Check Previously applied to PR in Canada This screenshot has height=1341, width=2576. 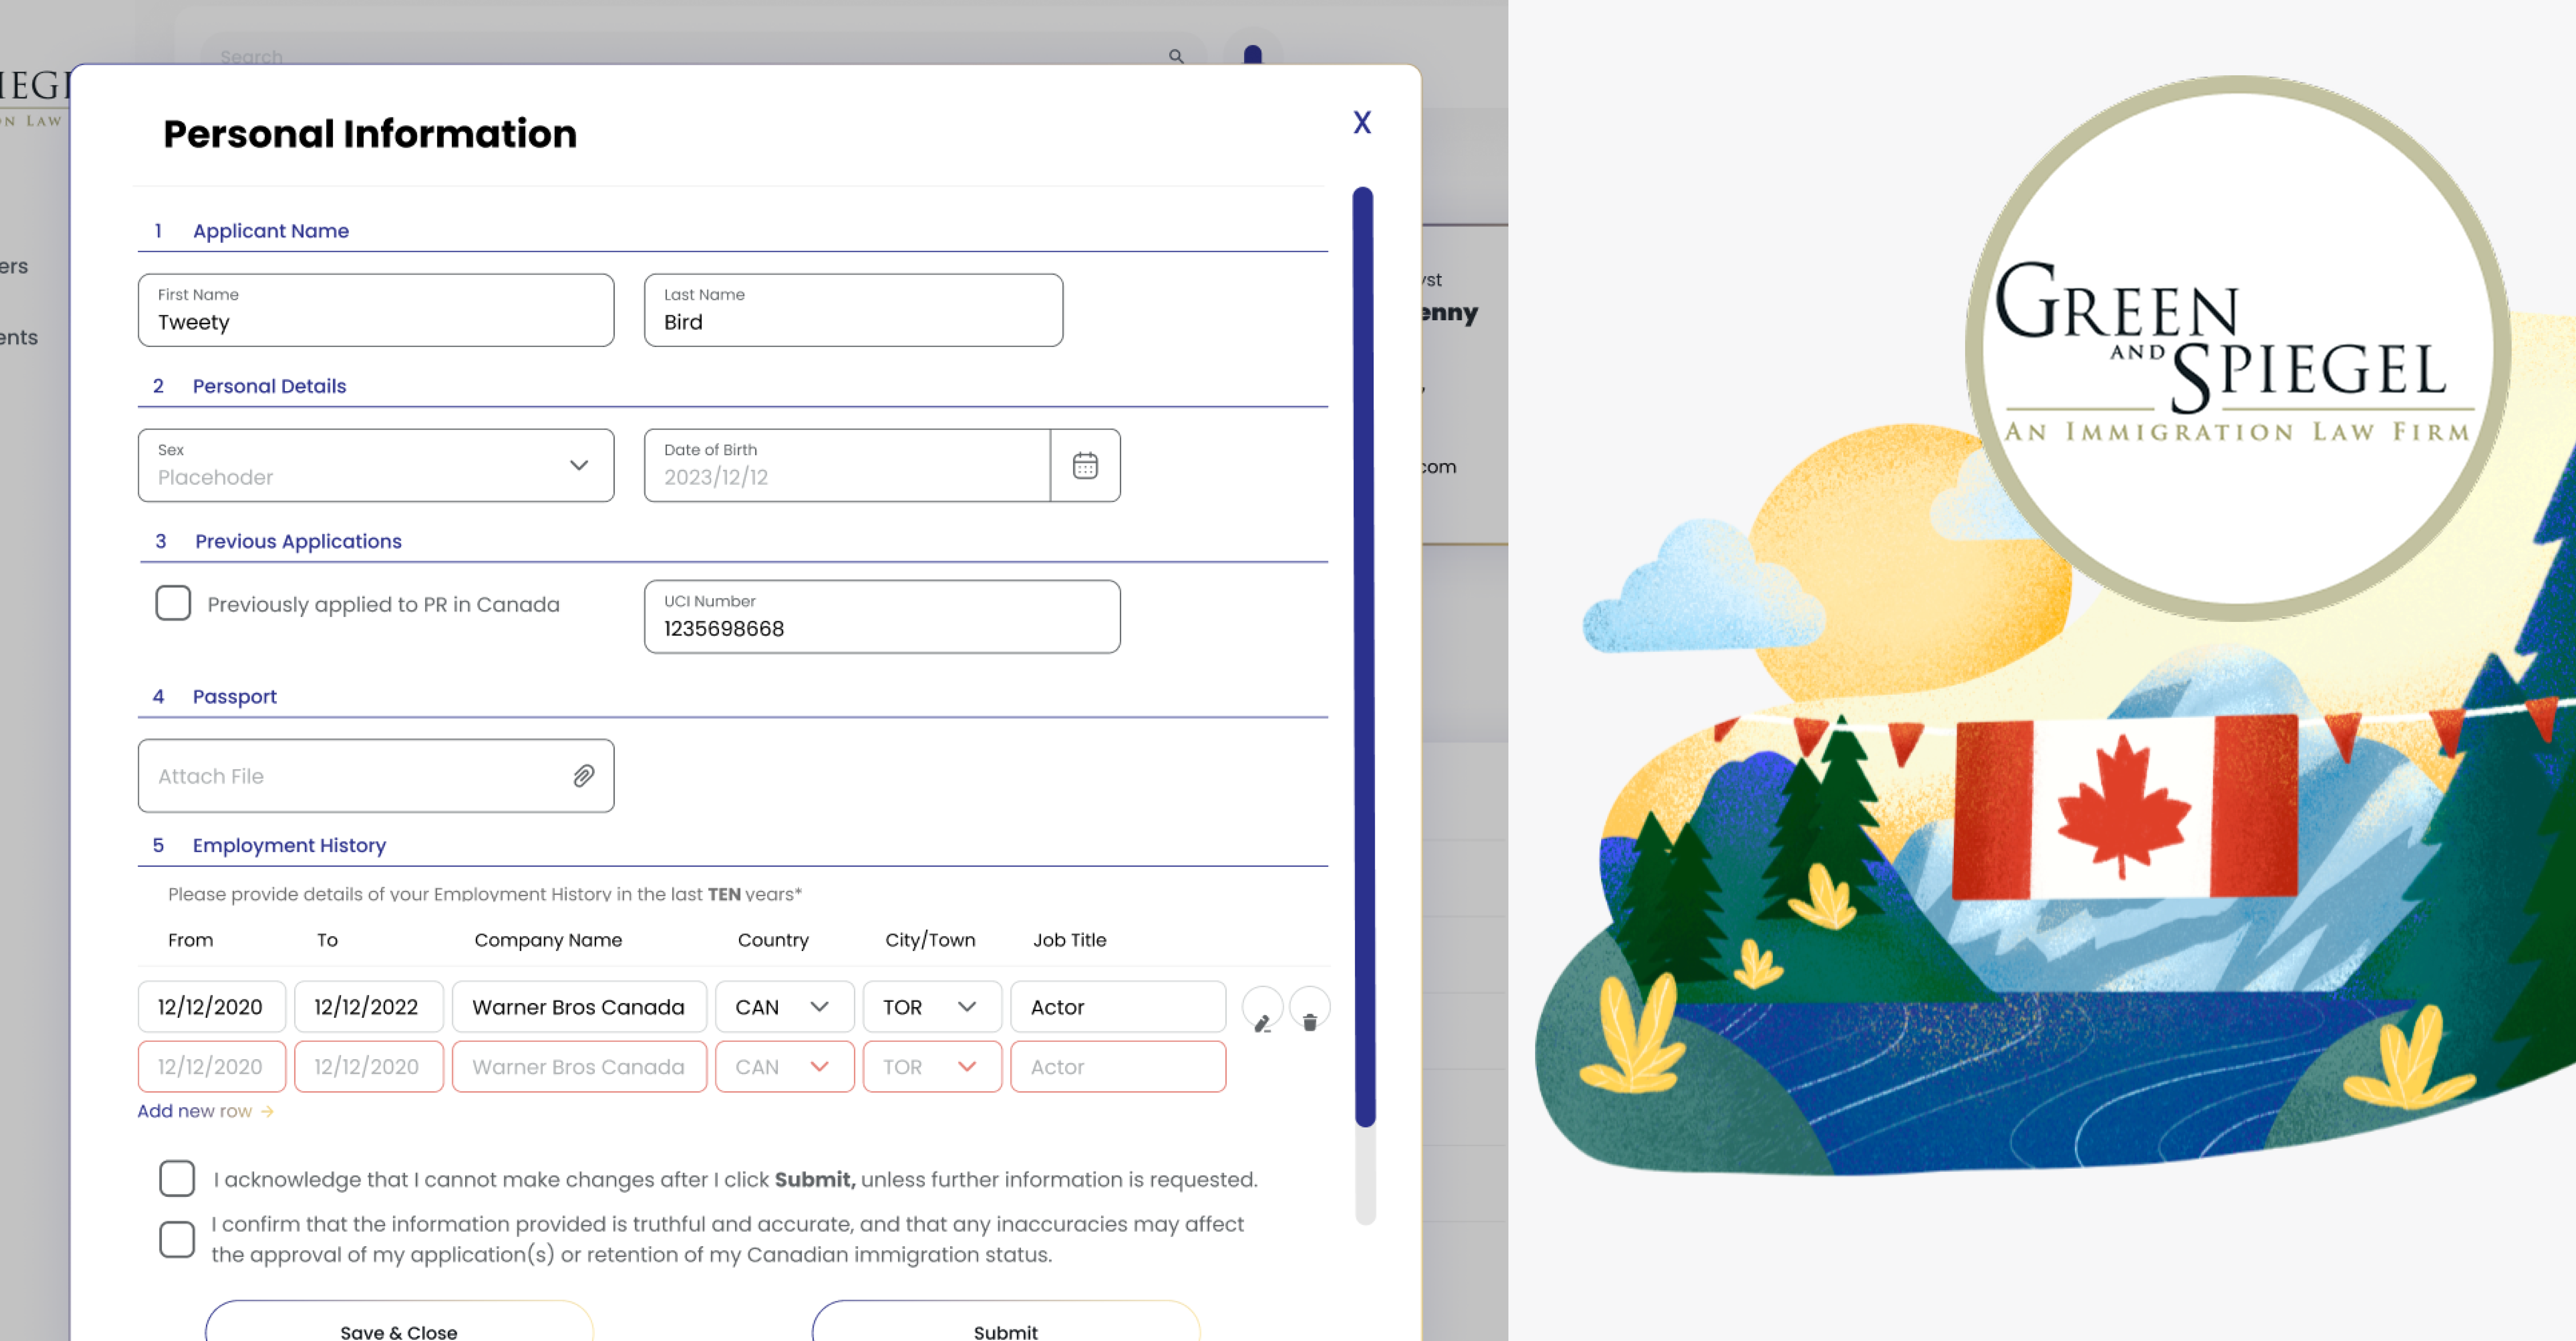tap(173, 603)
